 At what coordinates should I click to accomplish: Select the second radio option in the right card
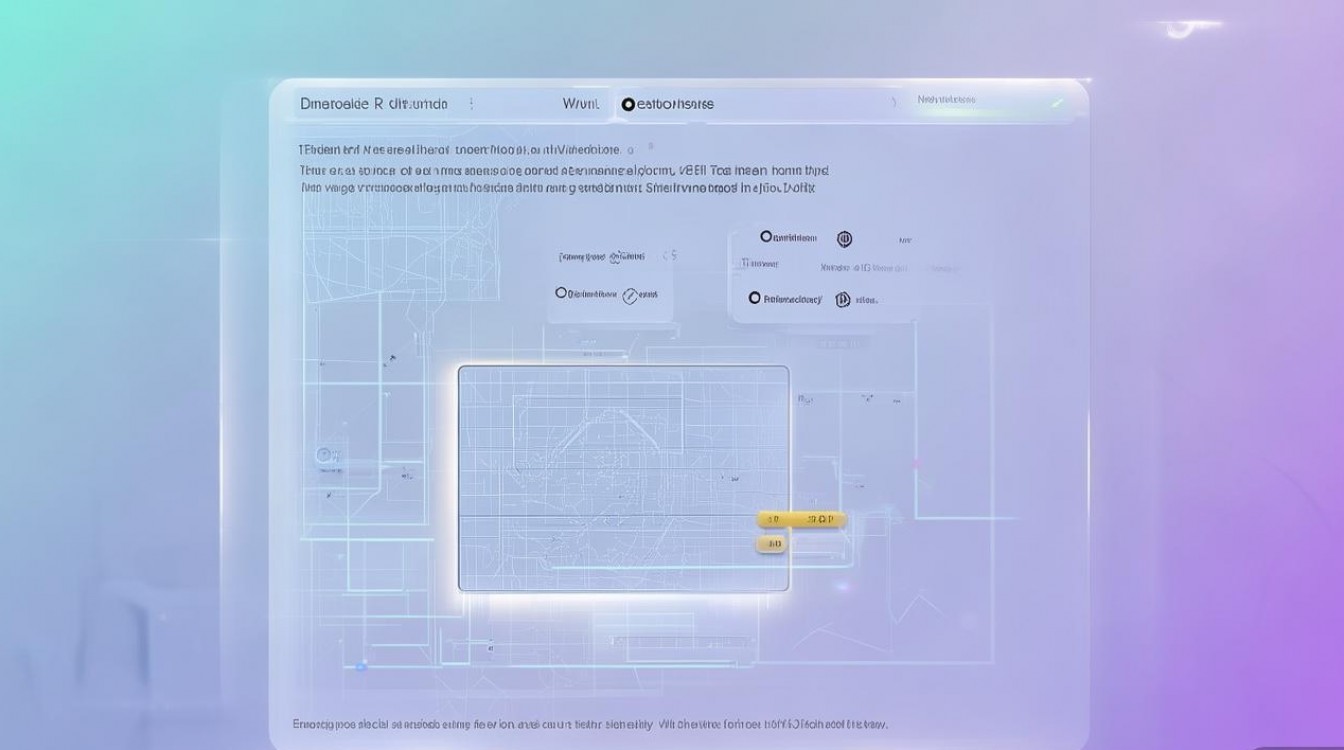pyautogui.click(x=755, y=298)
